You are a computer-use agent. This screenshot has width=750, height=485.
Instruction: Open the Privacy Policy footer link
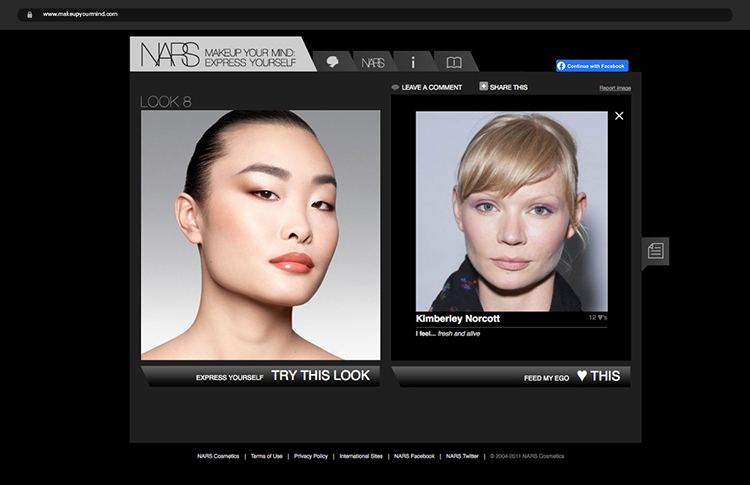click(311, 456)
